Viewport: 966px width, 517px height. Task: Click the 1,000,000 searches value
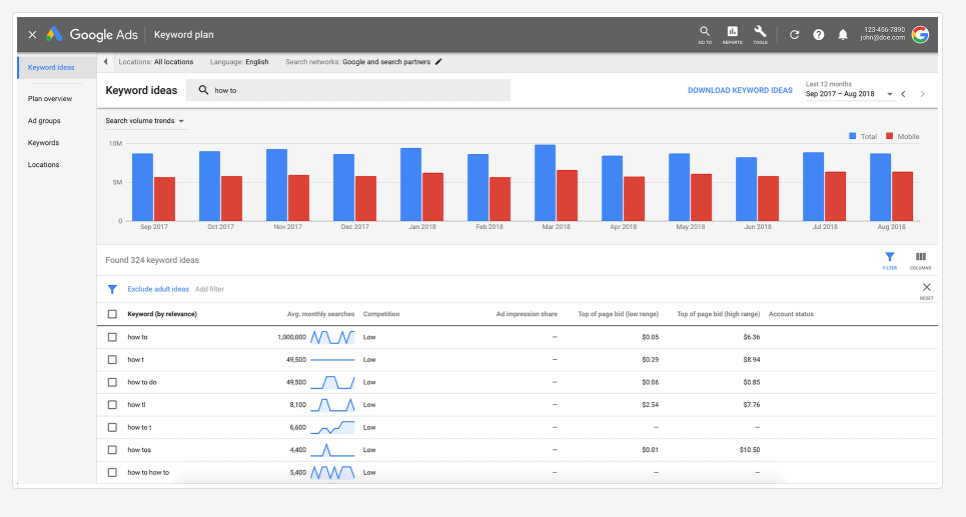[291, 337]
